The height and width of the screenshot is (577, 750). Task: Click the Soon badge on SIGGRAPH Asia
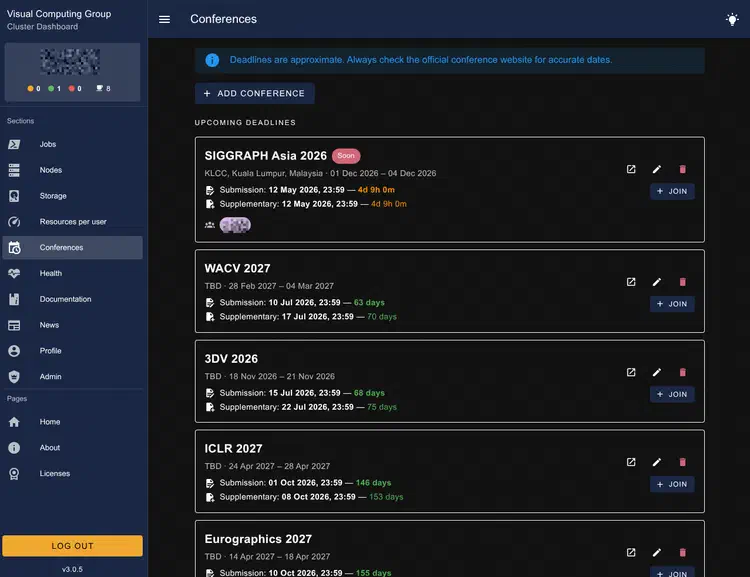[346, 155]
